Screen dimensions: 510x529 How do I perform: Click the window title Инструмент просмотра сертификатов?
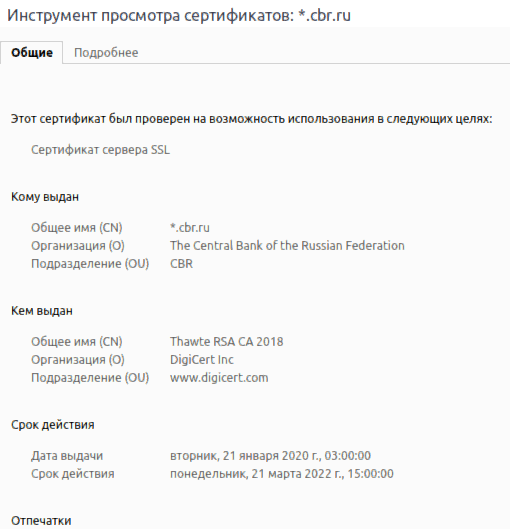[x=150, y=16]
